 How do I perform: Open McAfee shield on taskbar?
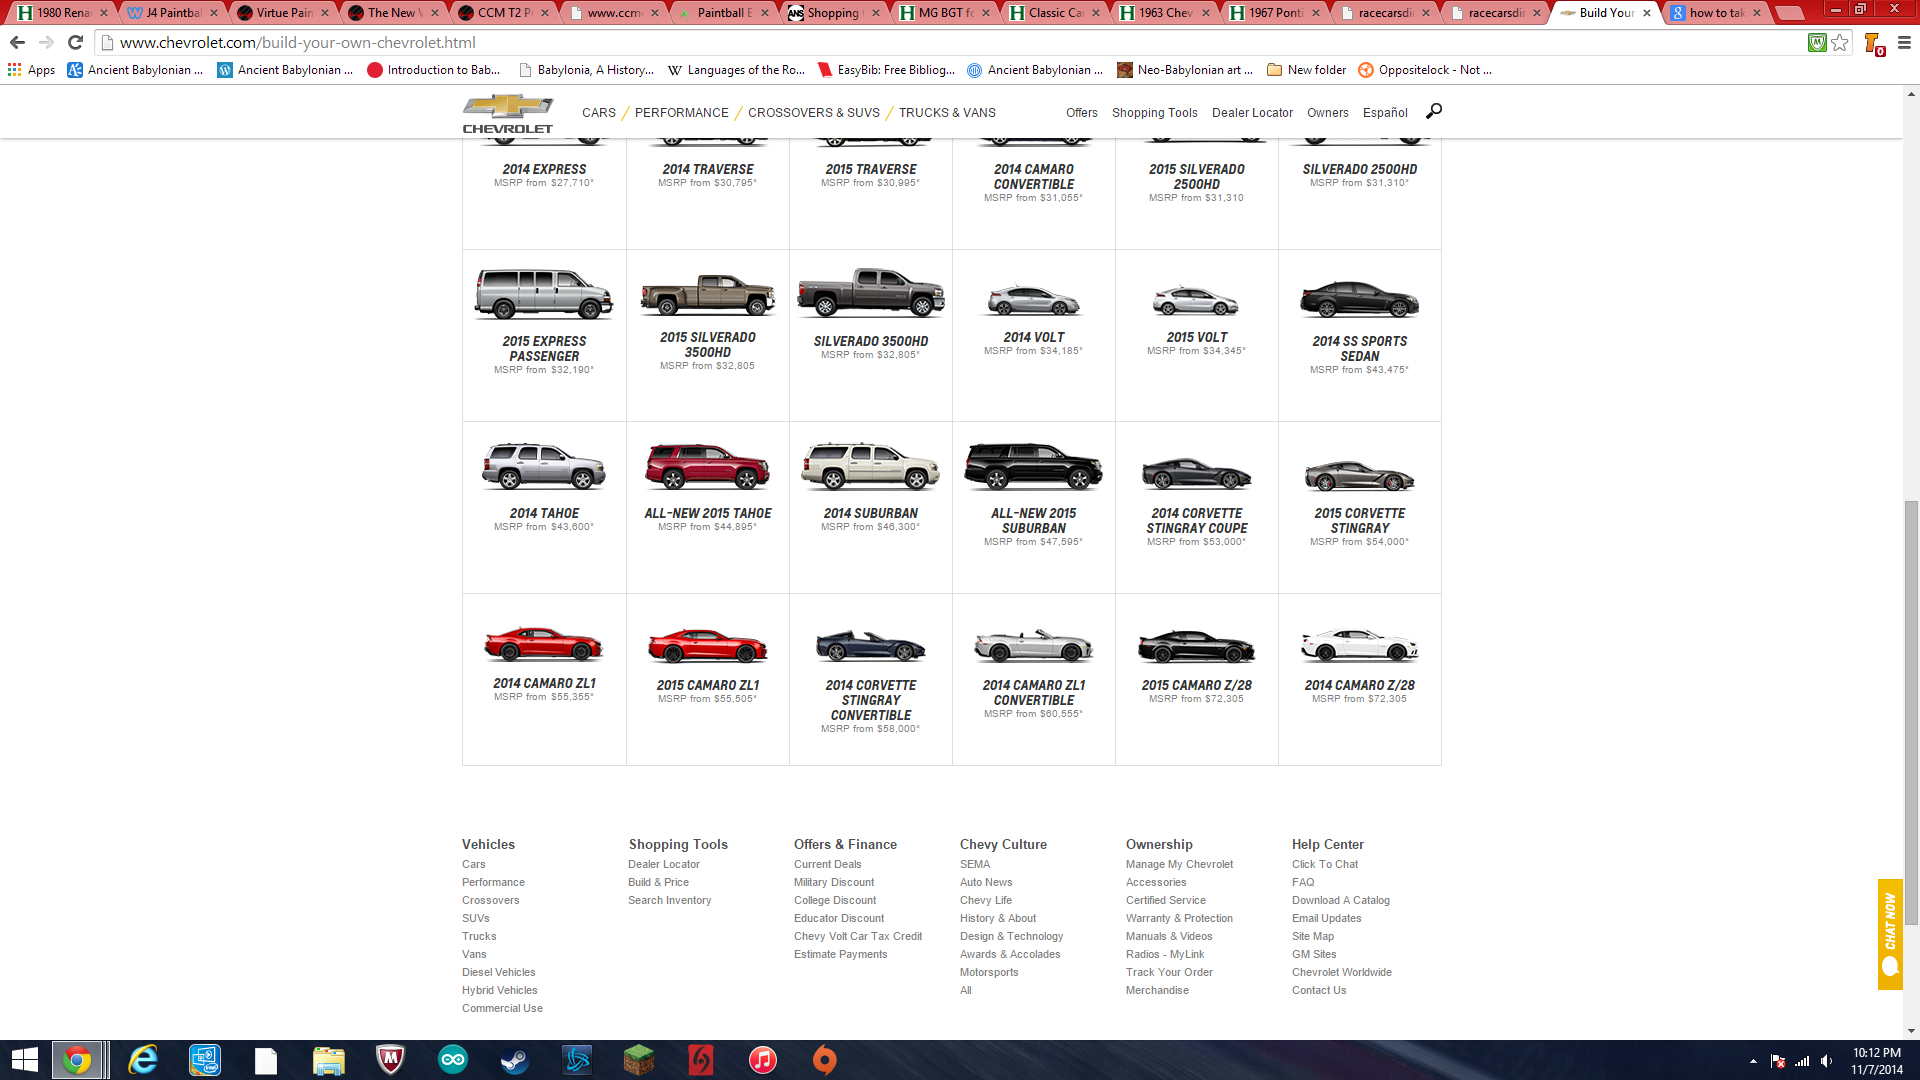point(390,1060)
